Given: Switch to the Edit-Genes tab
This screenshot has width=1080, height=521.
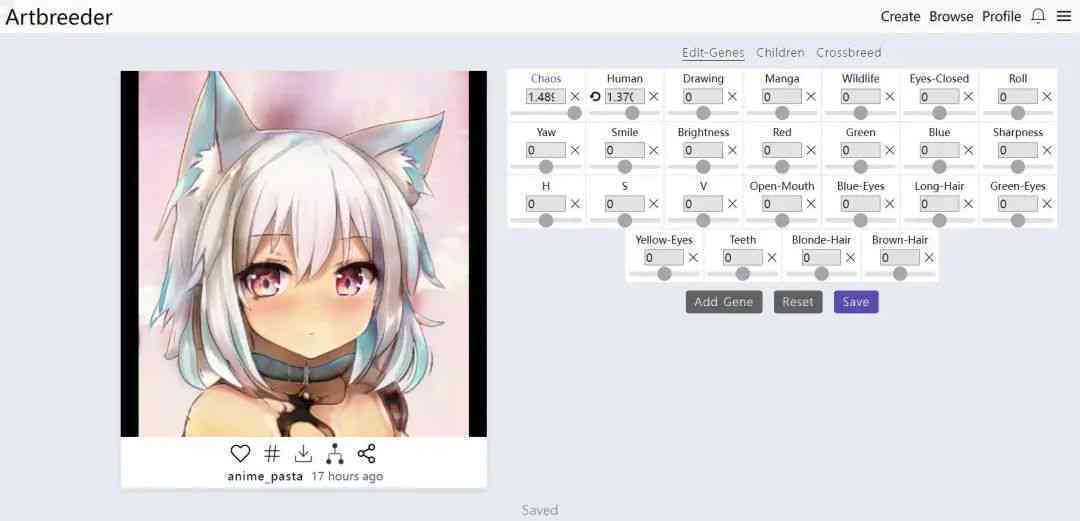Looking at the screenshot, I should 713,52.
